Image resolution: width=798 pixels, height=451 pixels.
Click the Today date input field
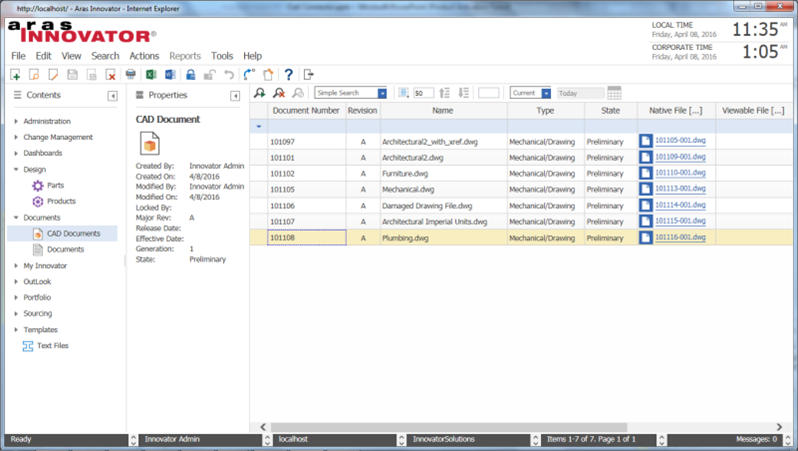pos(580,93)
